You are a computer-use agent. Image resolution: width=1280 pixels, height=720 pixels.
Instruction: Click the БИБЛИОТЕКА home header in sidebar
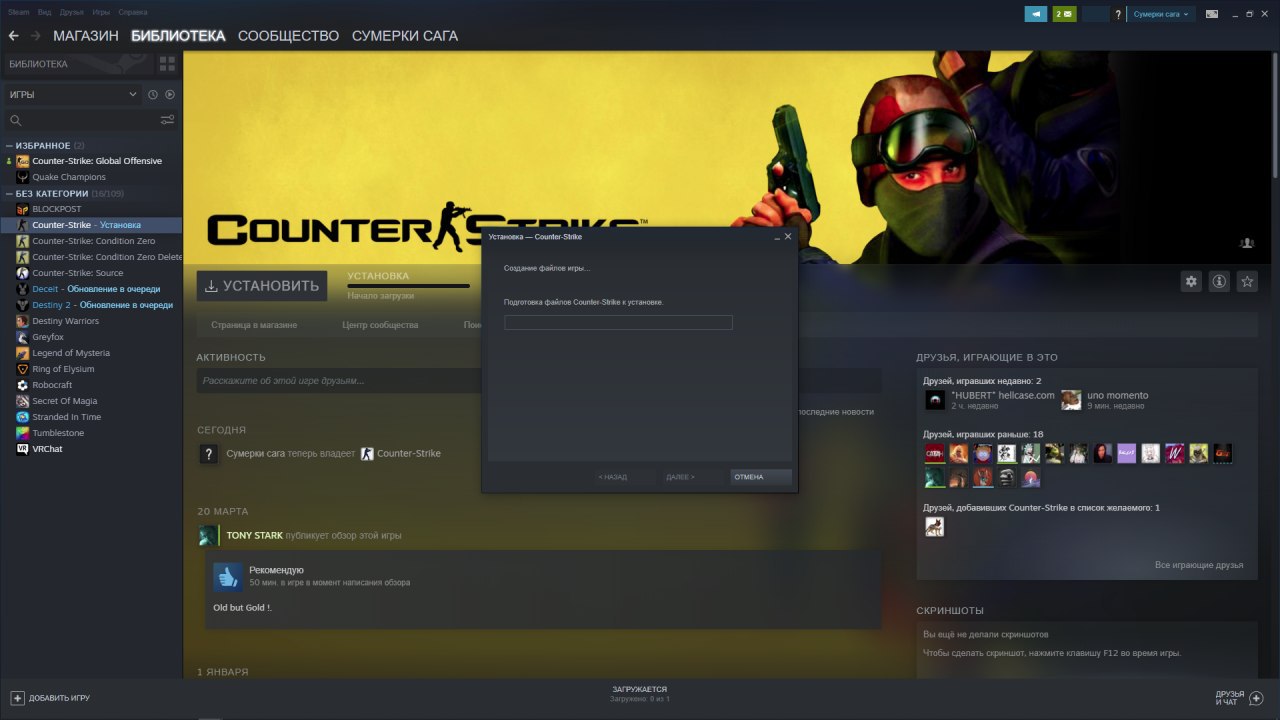click(78, 64)
